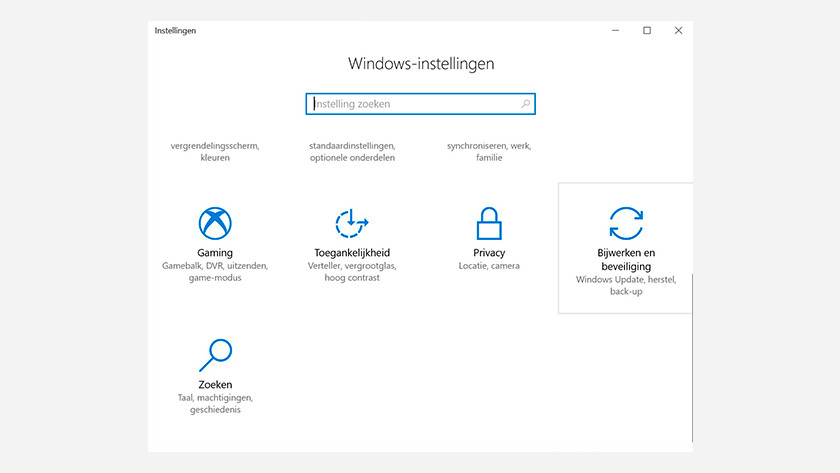Click 'standaardinstellingen, optionele onderdelen' description
Image resolution: width=840 pixels, height=473 pixels.
(x=352, y=152)
